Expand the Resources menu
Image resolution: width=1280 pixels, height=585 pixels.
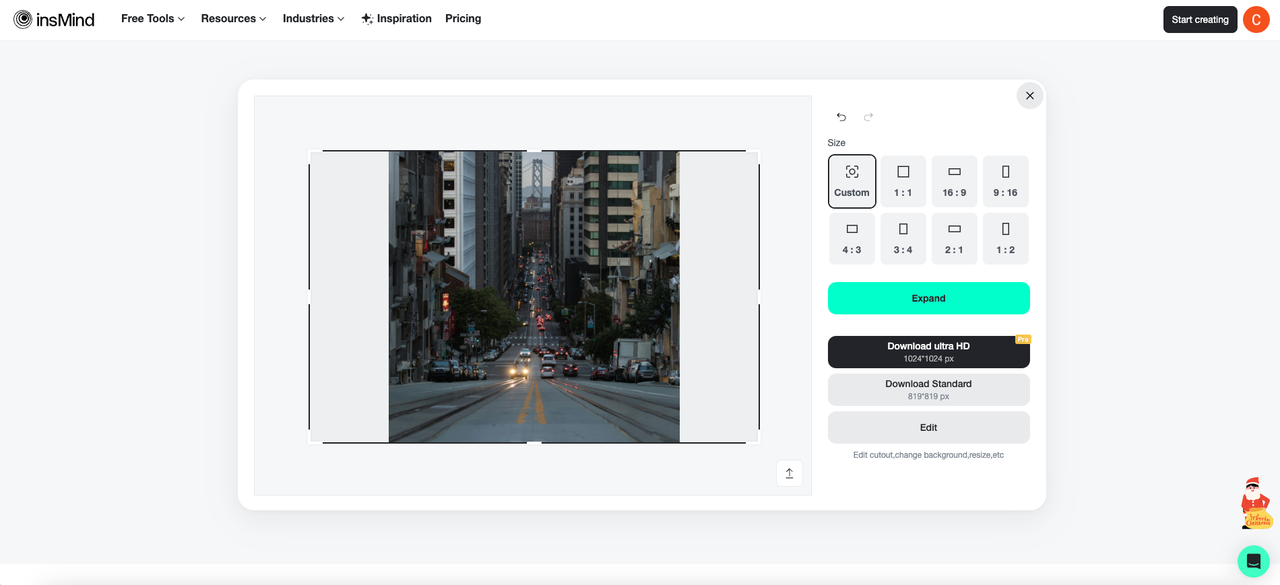click(x=234, y=19)
